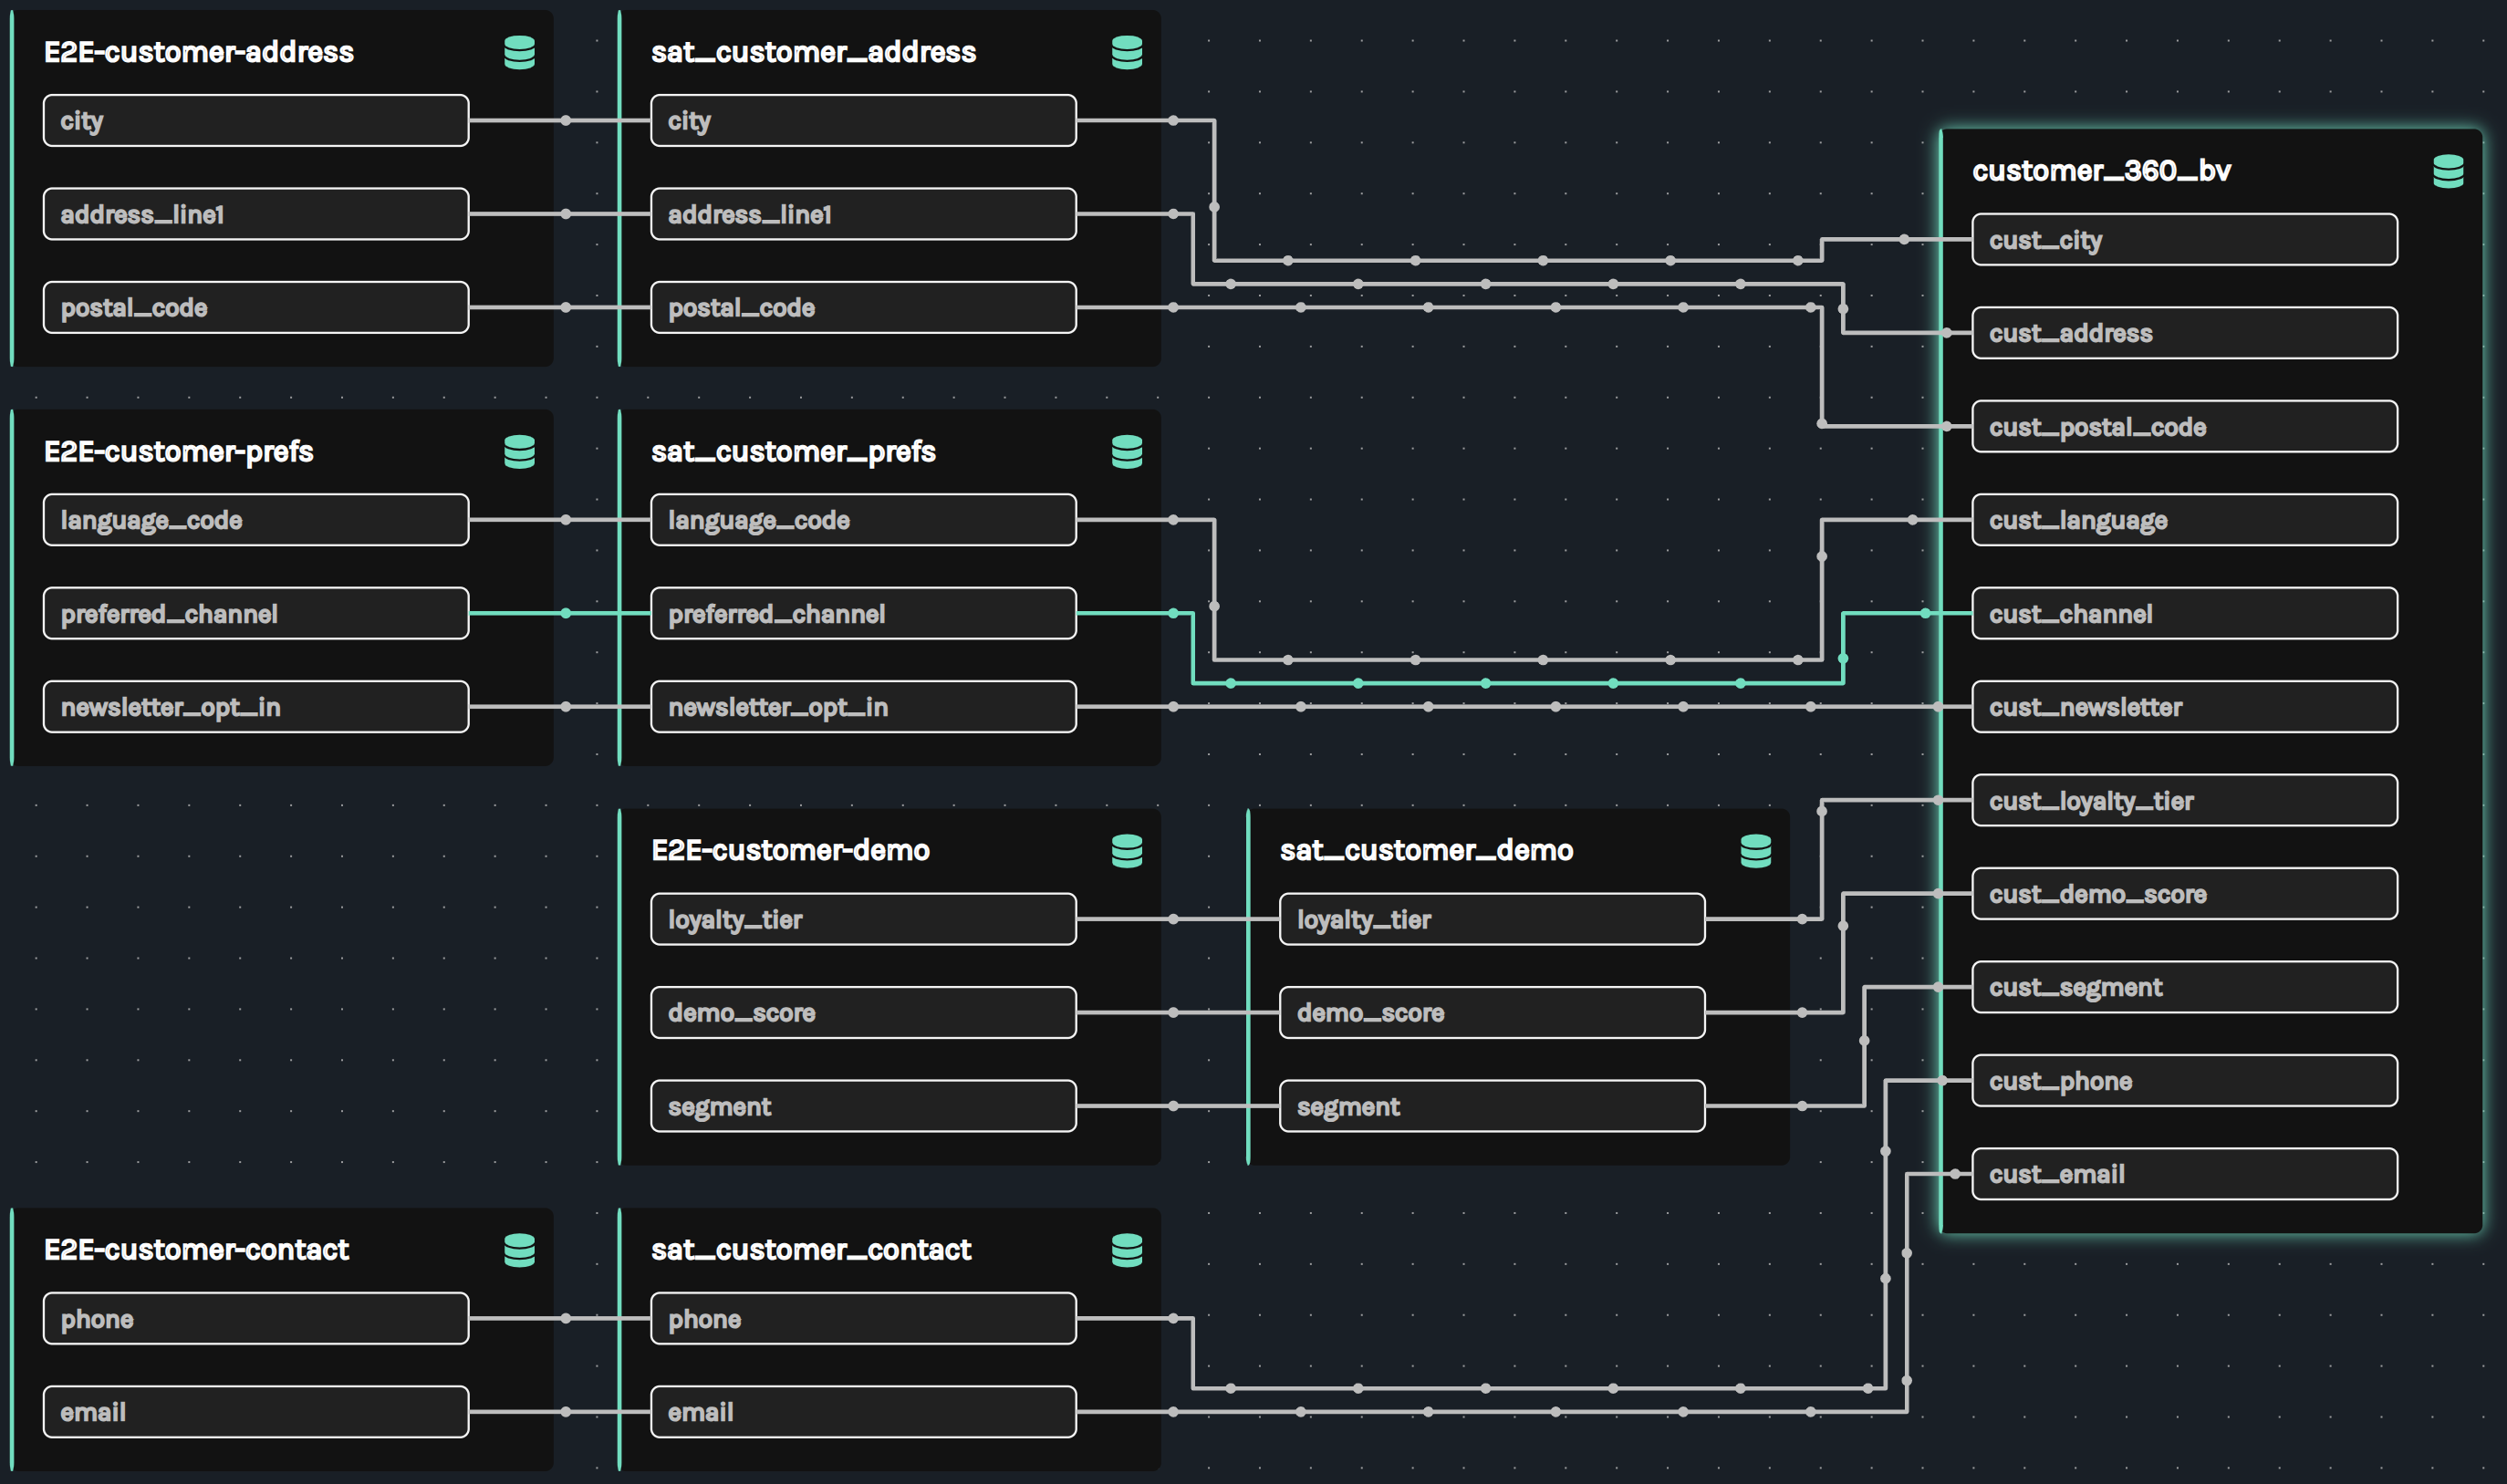2507x1484 pixels.
Task: Select language_code in E2E-customer-prefs
Action: 256,520
